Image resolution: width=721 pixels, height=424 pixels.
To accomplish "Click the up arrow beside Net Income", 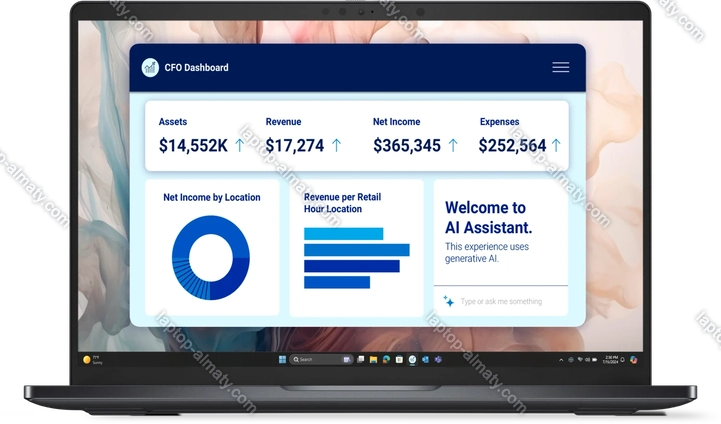I will 453,145.
